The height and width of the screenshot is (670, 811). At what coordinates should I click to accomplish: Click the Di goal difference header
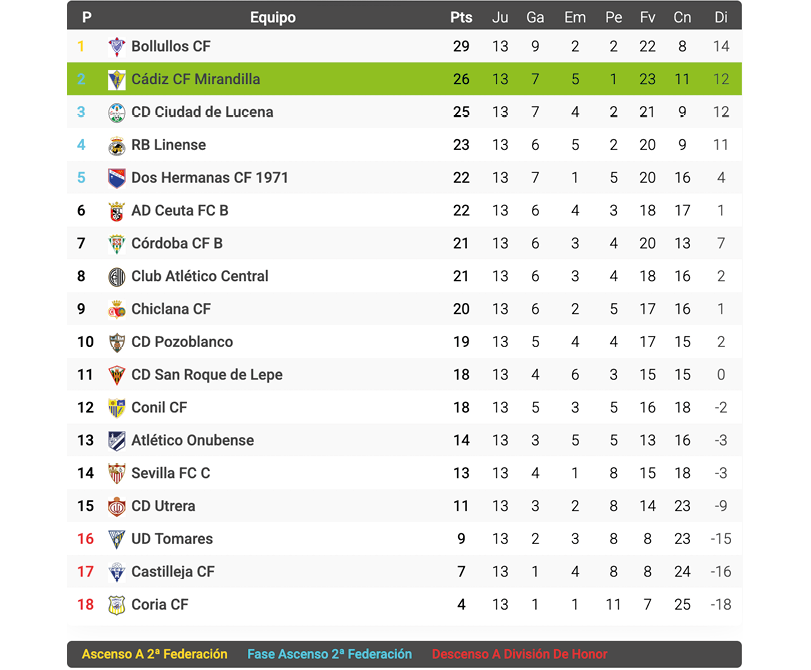coord(721,17)
